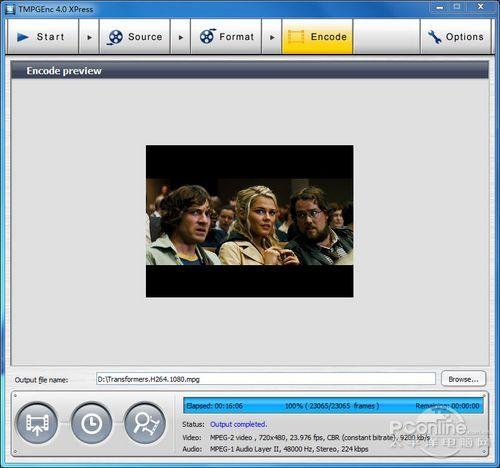
Task: Click the arrow between Source and Format
Action: point(180,37)
